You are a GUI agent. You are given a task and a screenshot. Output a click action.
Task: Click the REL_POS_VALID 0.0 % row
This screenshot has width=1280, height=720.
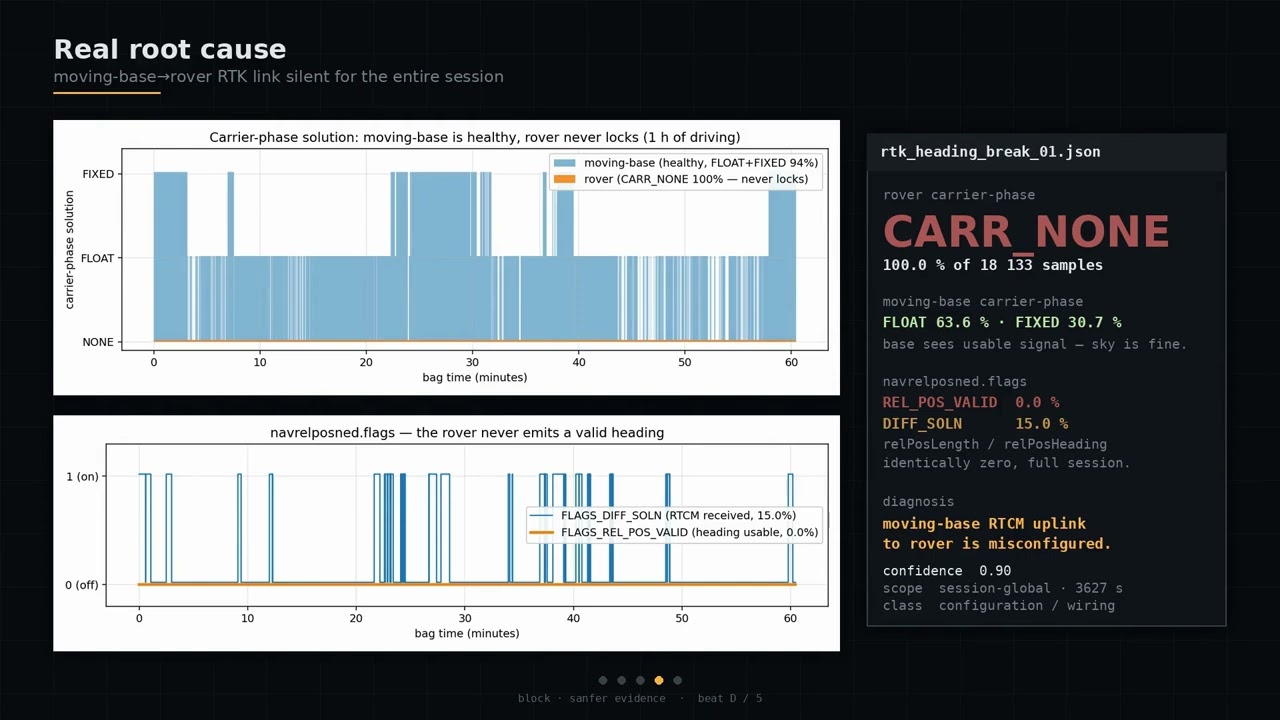pyautogui.click(x=970, y=402)
